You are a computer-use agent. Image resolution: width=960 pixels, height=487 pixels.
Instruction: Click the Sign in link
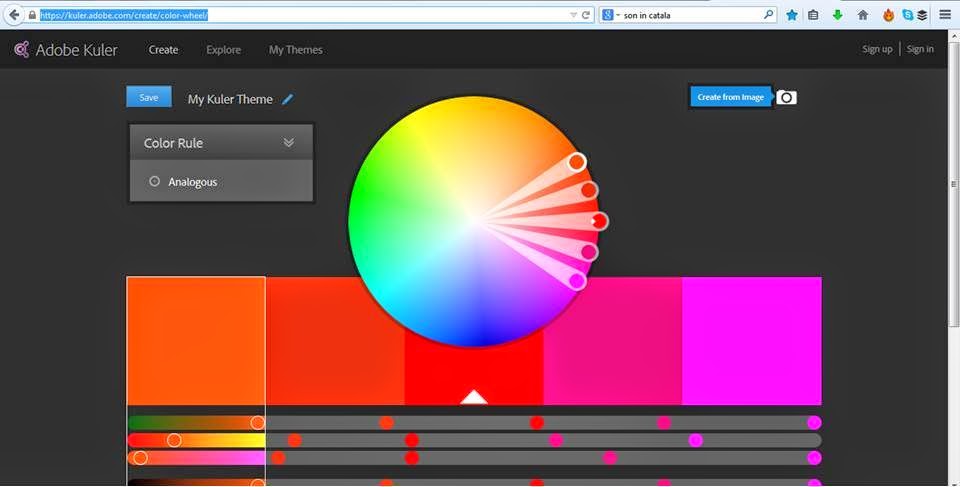tap(920, 49)
